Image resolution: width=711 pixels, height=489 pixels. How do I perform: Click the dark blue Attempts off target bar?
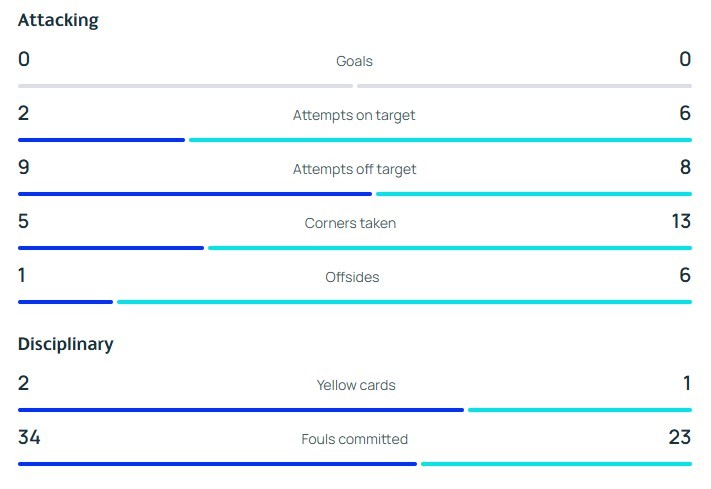pos(195,194)
